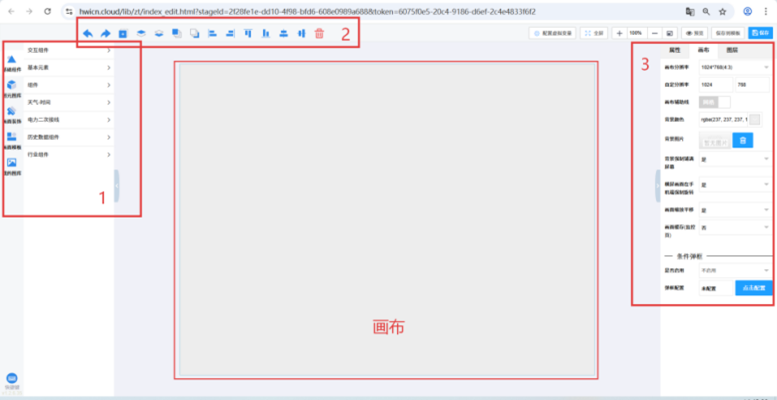This screenshot has height=400, width=777.
Task: Collapse the left component panel handle
Action: [117, 185]
